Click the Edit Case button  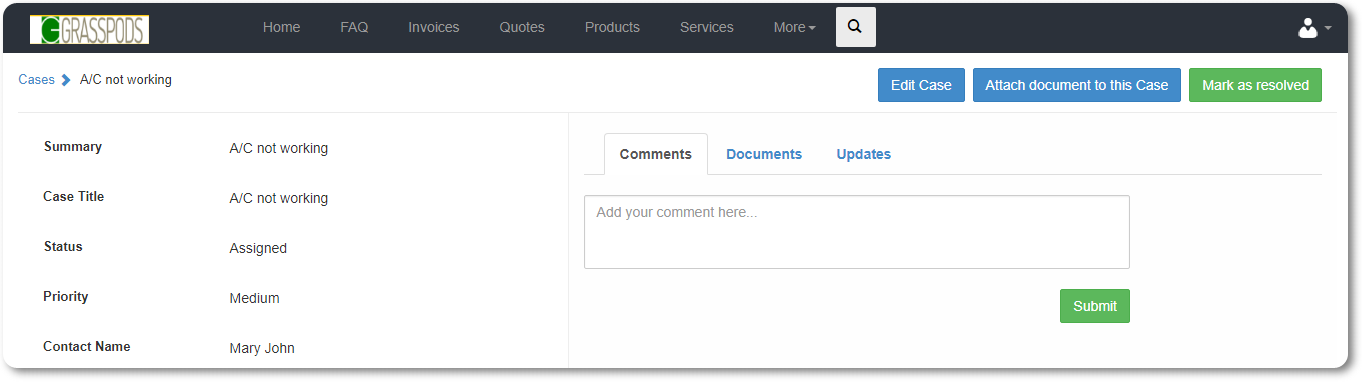click(x=921, y=85)
